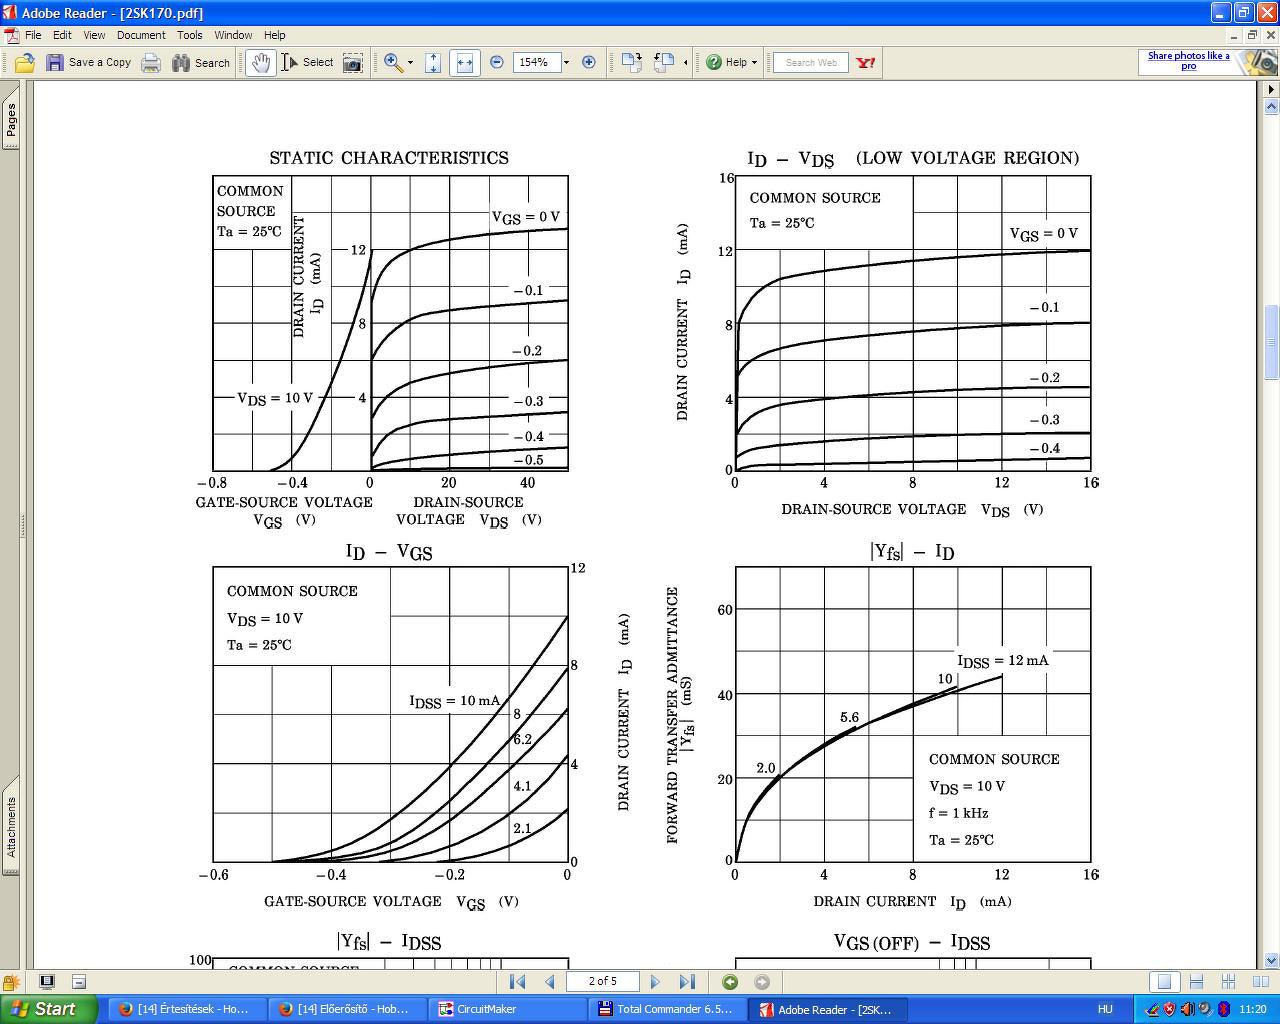1280x1024 pixels.
Task: Go forward to the next view
Action: [762, 982]
